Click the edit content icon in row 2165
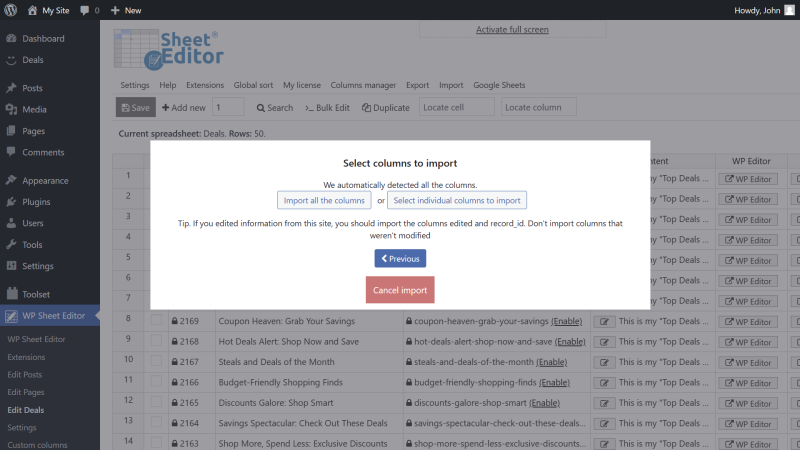Image resolution: width=800 pixels, height=450 pixels. [604, 403]
